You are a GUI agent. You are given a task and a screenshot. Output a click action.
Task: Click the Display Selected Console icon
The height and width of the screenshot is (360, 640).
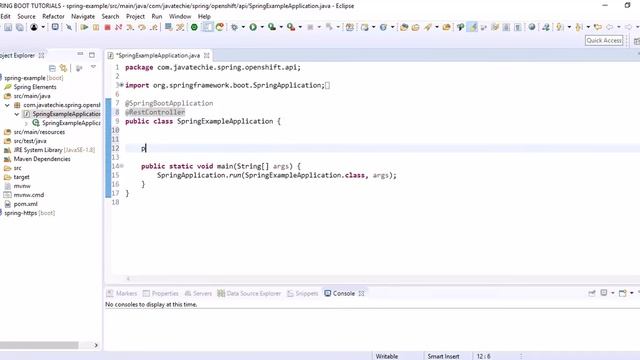pos(604,293)
